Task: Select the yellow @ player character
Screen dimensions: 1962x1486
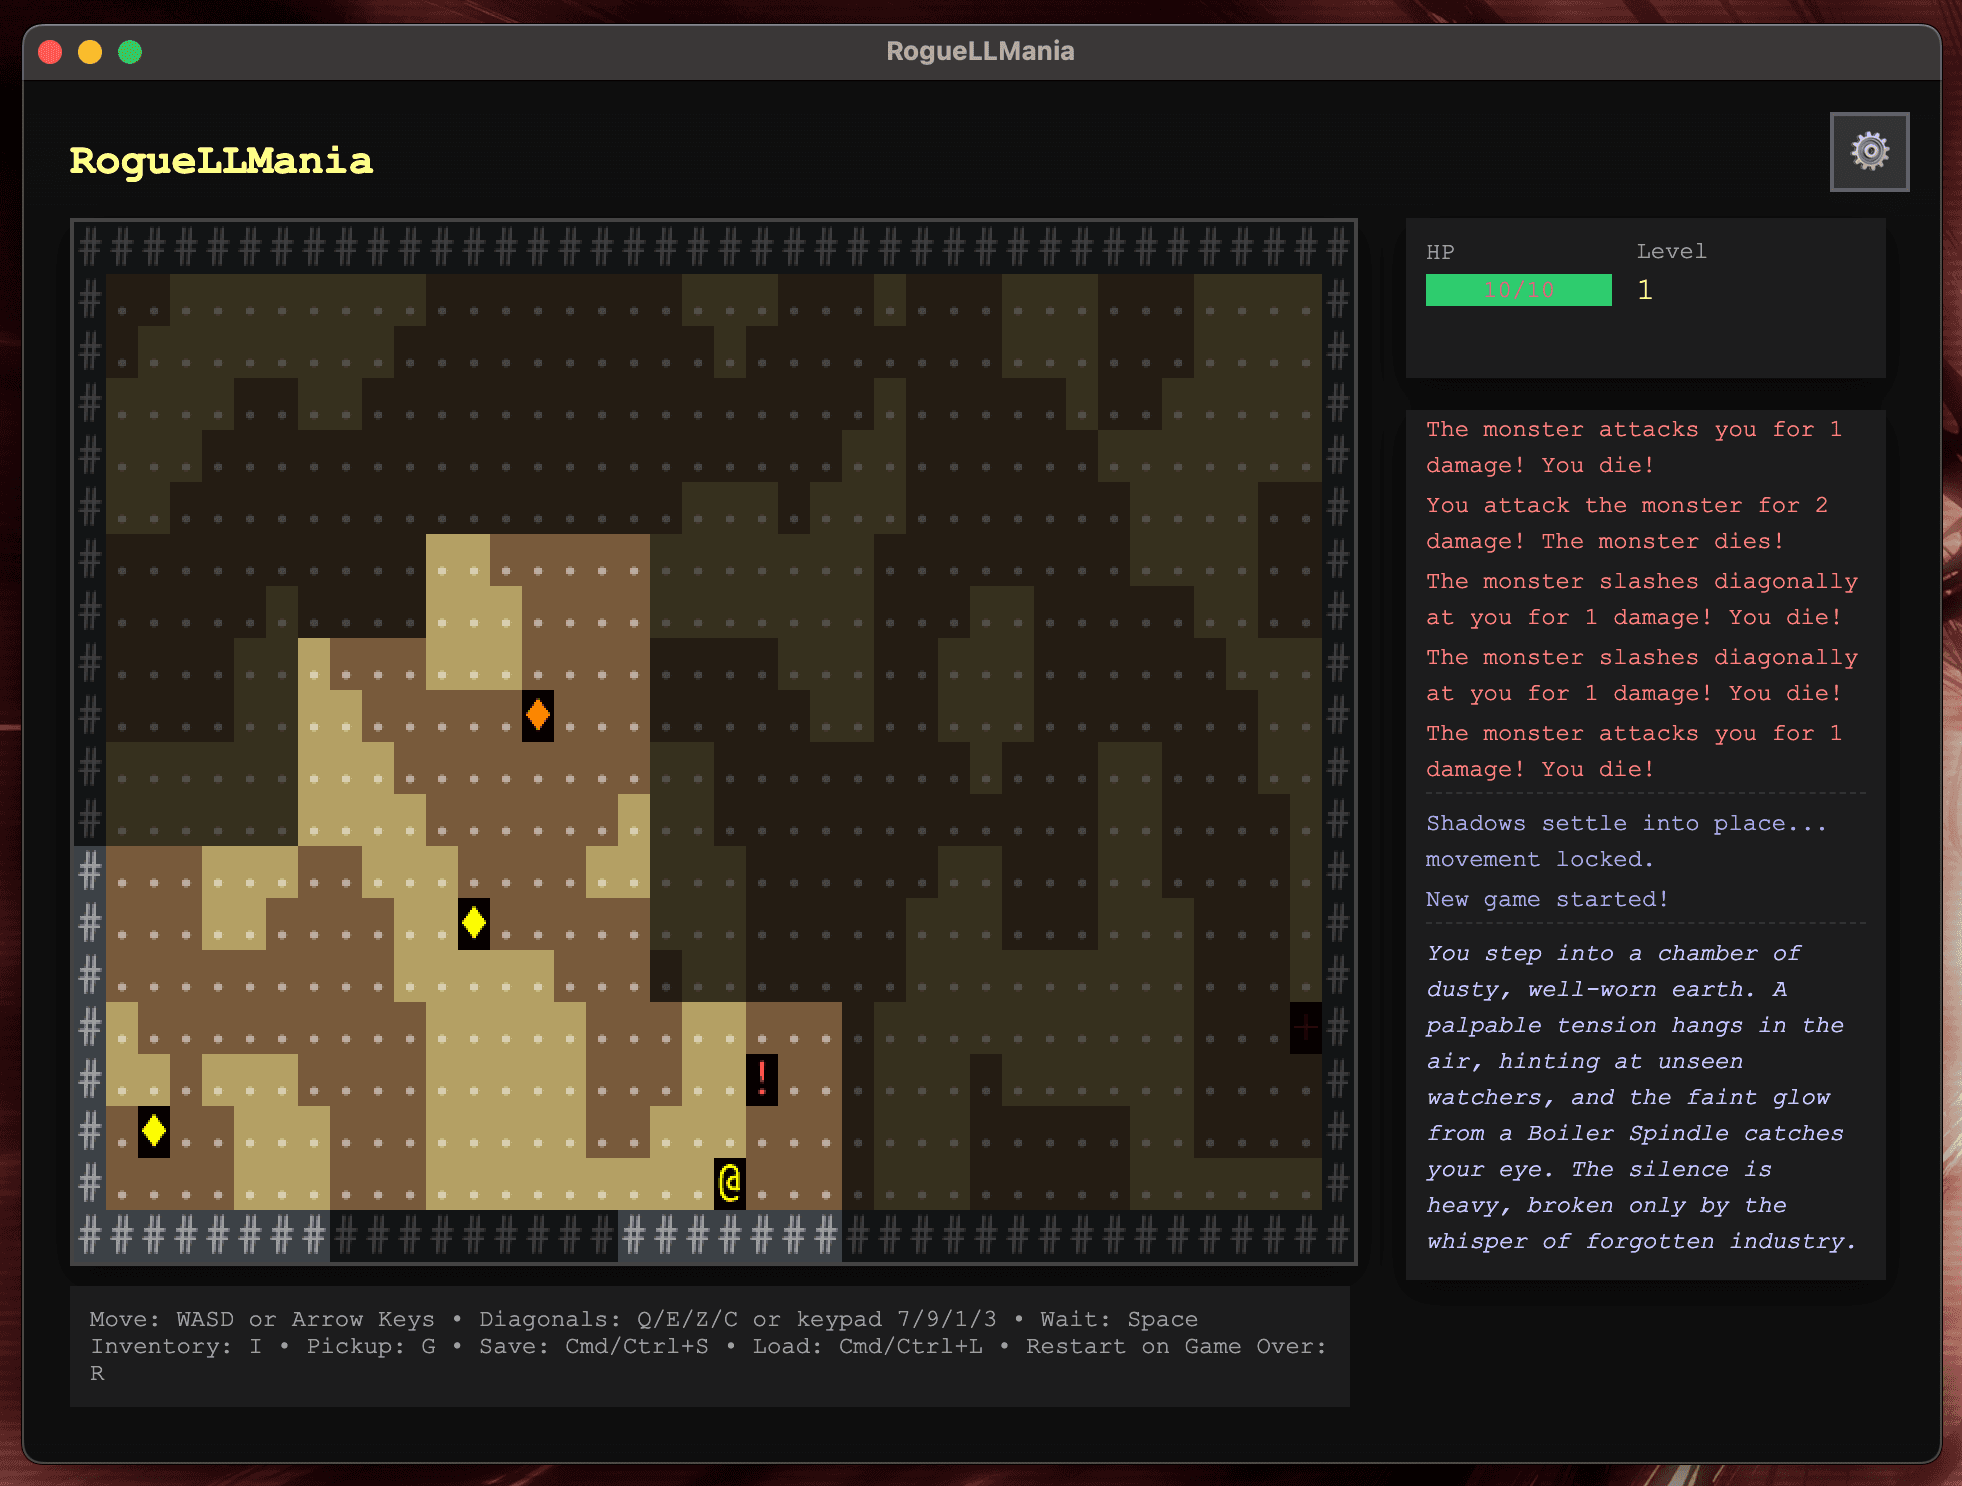Action: point(730,1183)
